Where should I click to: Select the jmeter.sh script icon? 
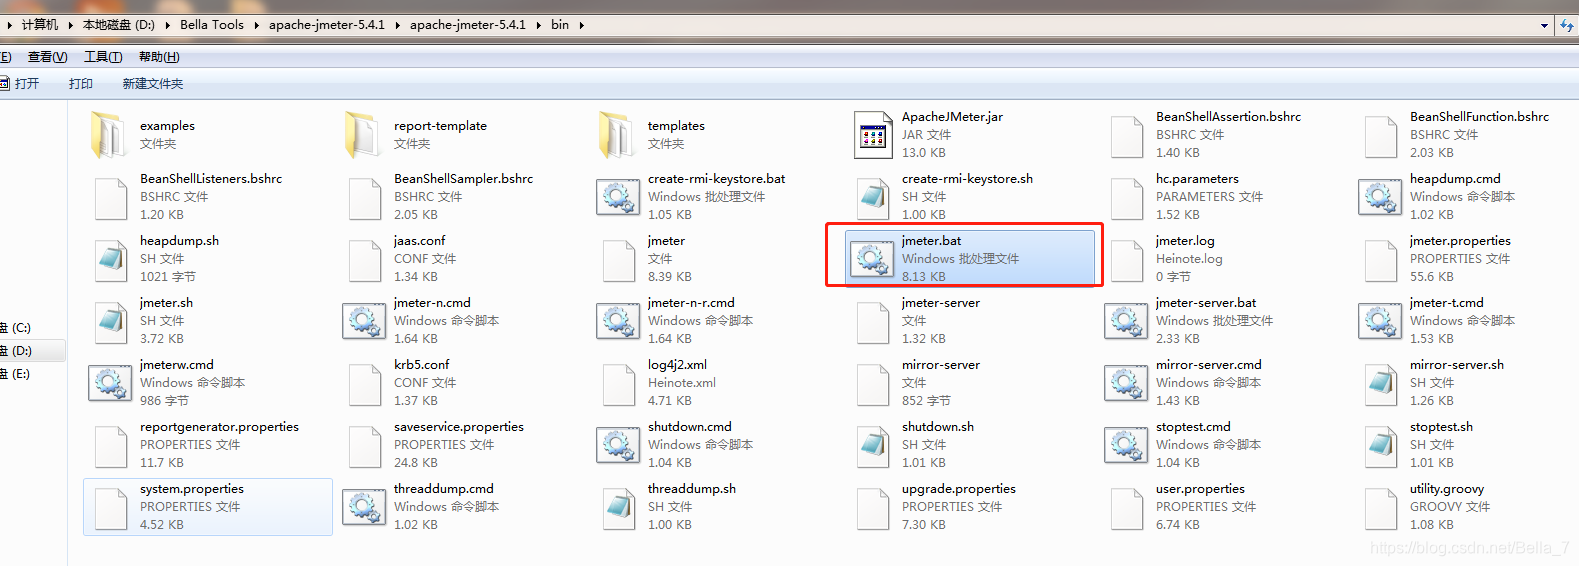pos(110,322)
